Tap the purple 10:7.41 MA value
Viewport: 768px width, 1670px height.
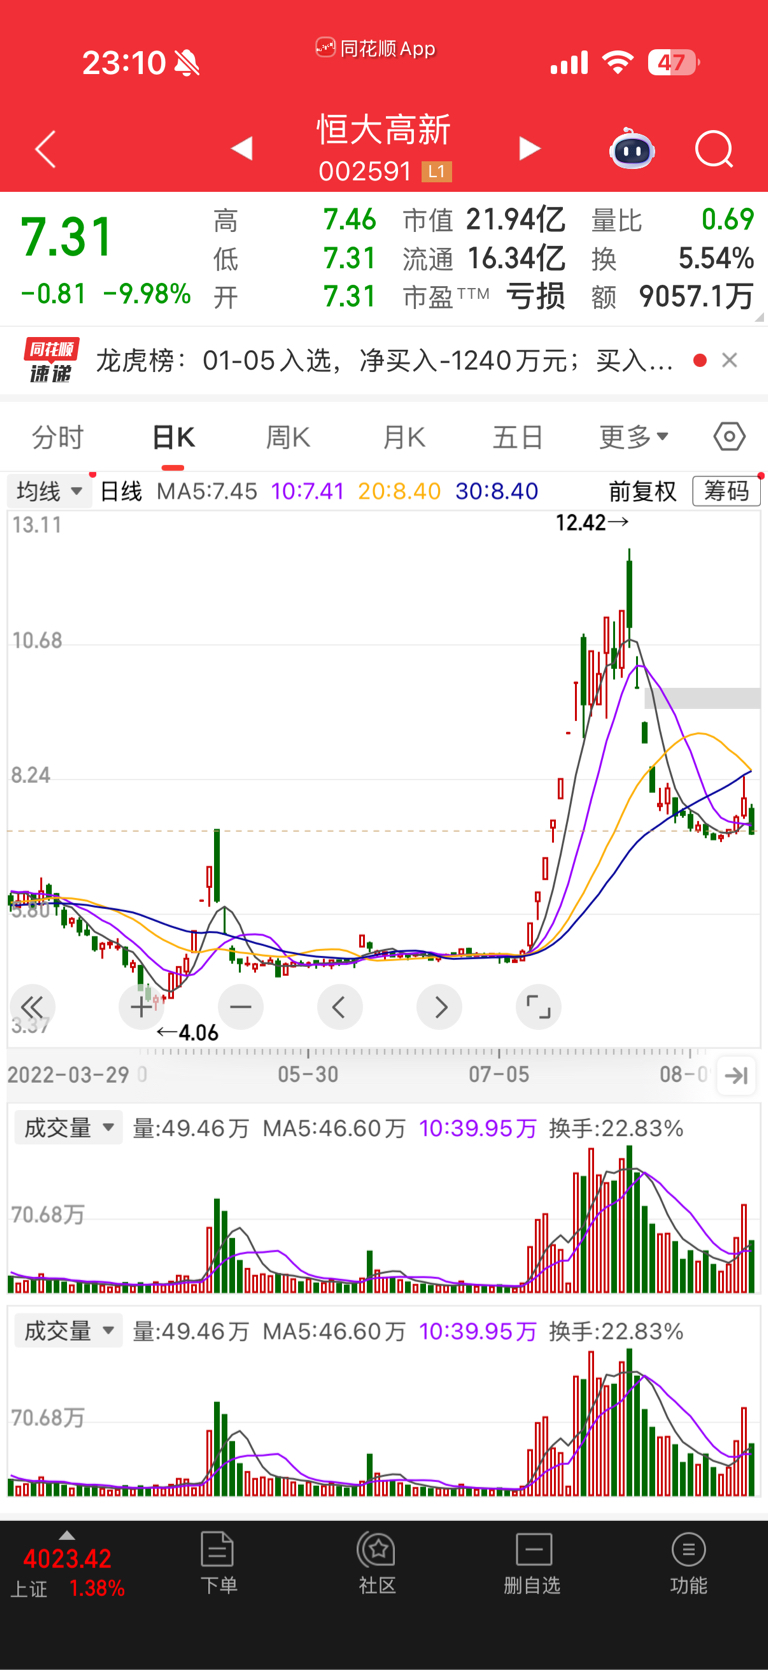pos(307,491)
